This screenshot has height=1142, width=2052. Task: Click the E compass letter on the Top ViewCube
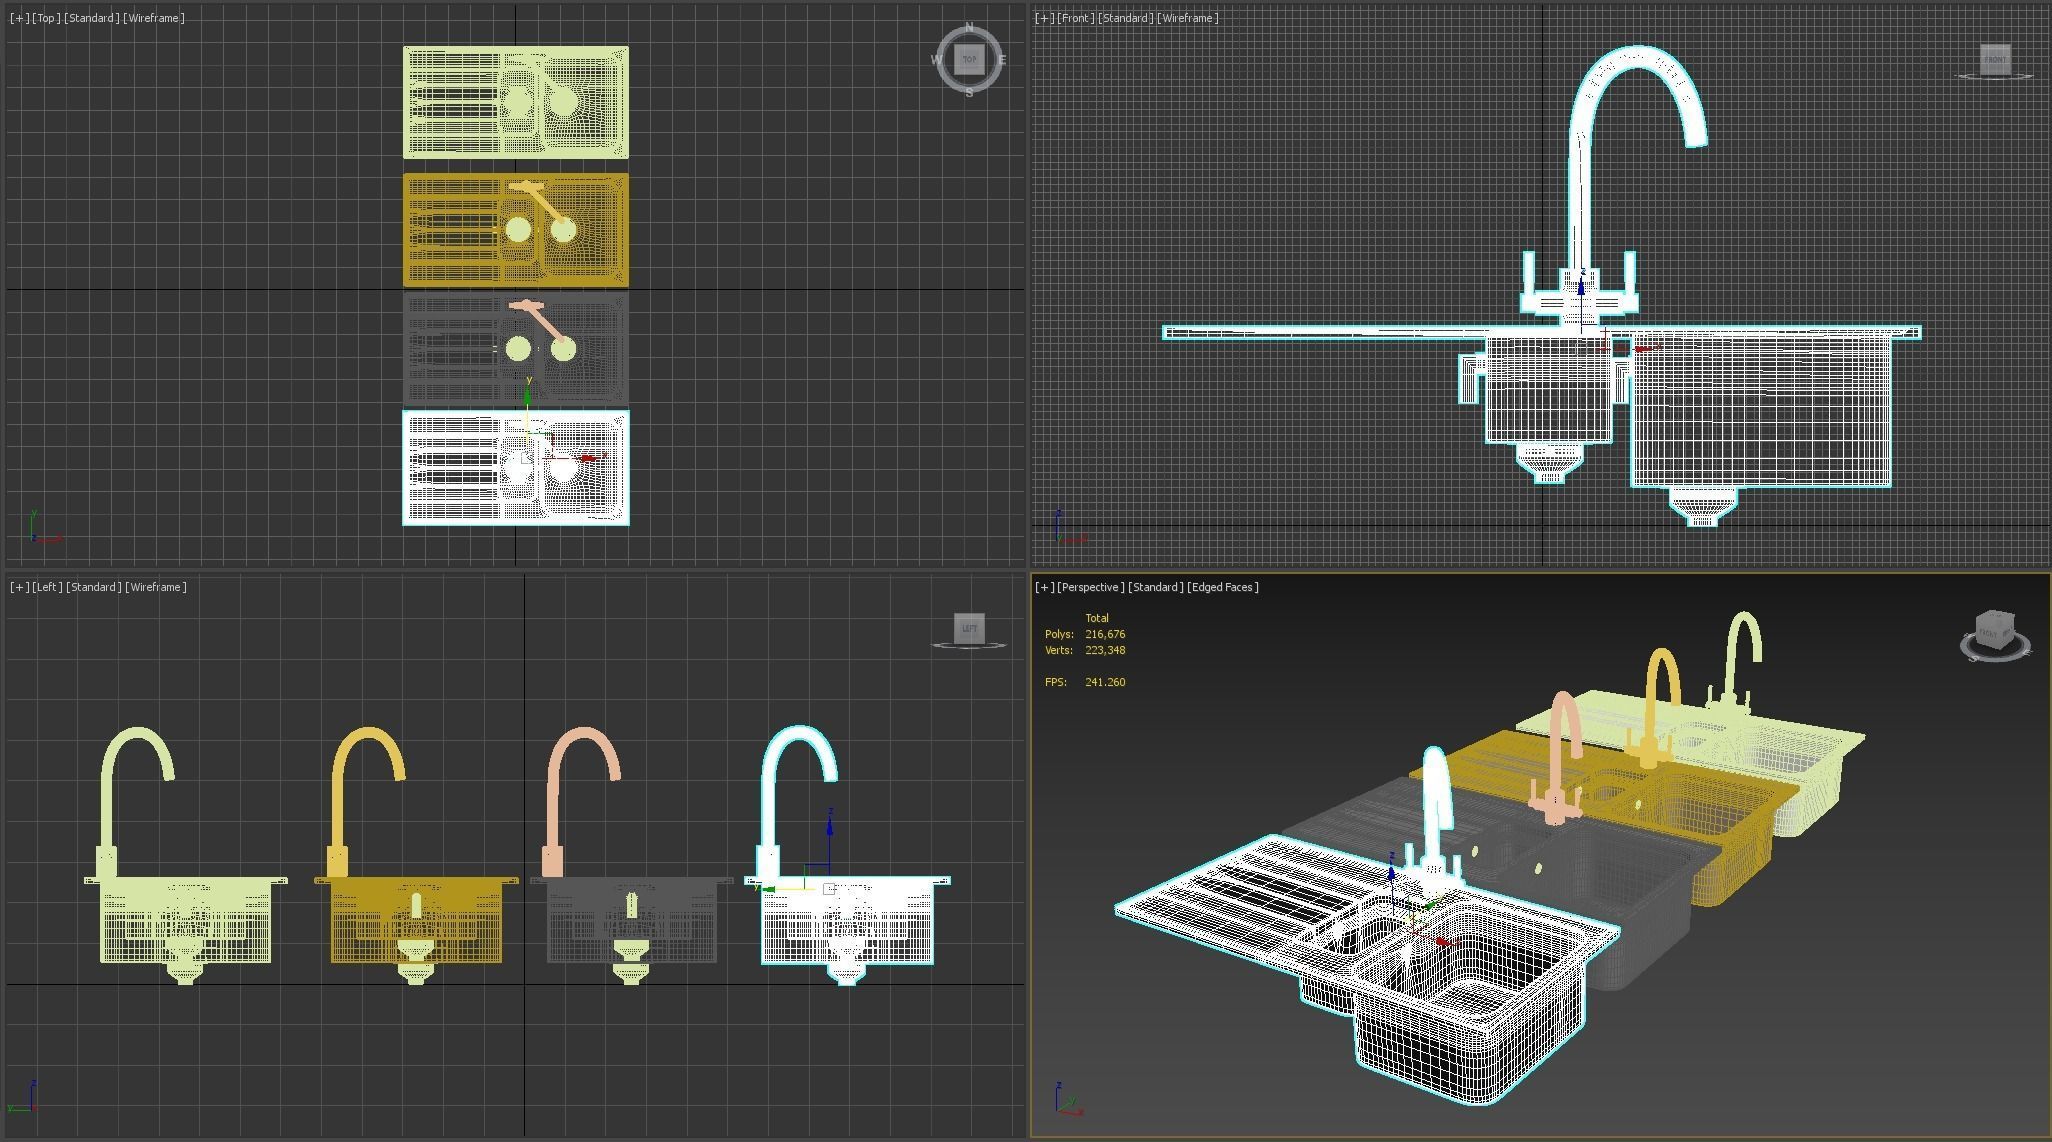pyautogui.click(x=1002, y=60)
